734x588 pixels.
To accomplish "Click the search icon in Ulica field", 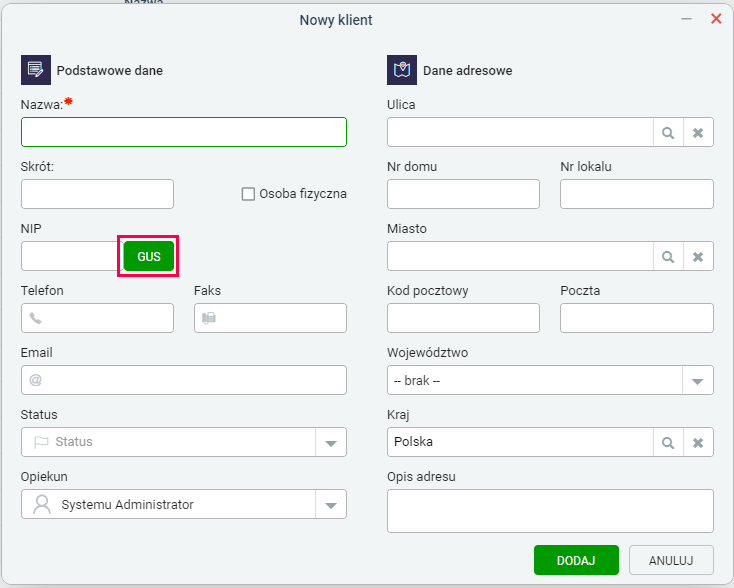I will 668,132.
